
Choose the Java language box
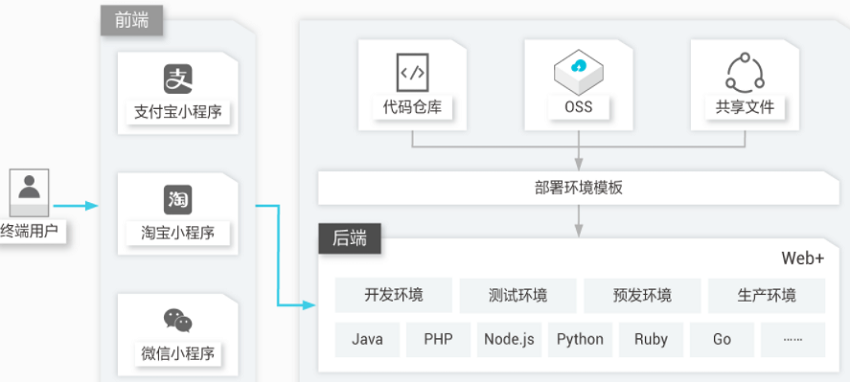pyautogui.click(x=368, y=340)
